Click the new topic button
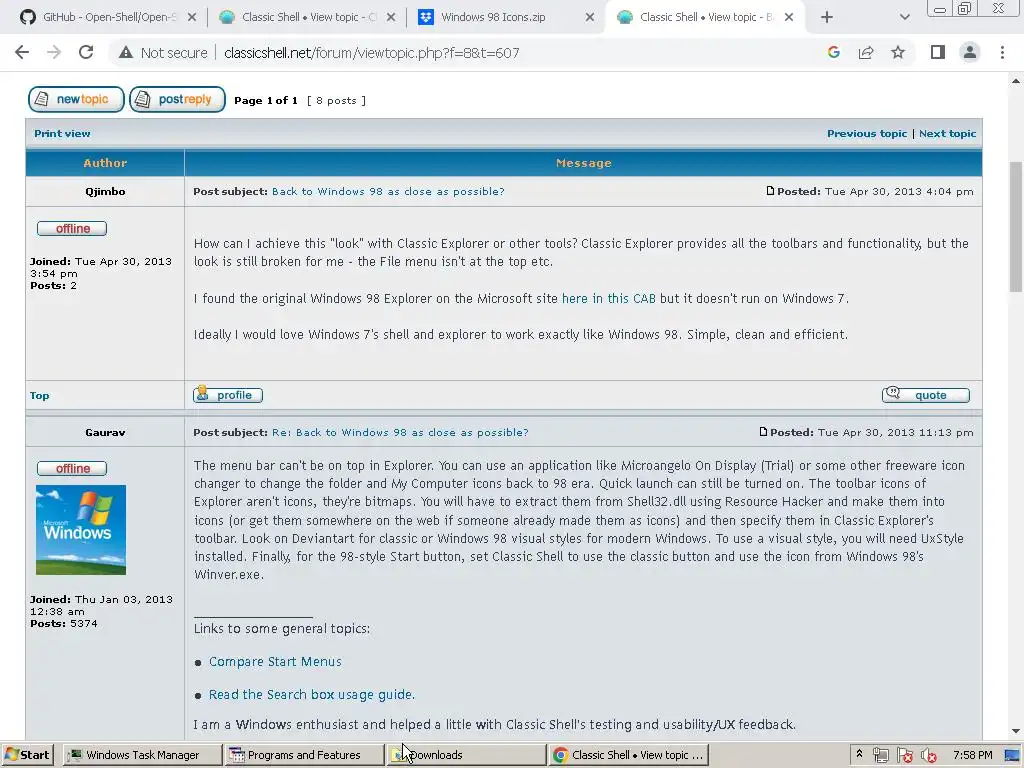This screenshot has width=1024, height=768. (76, 99)
